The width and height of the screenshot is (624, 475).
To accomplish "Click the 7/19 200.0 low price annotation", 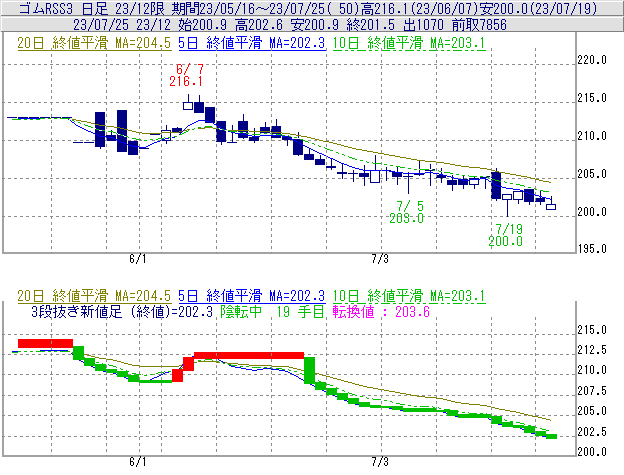I will click(x=506, y=235).
